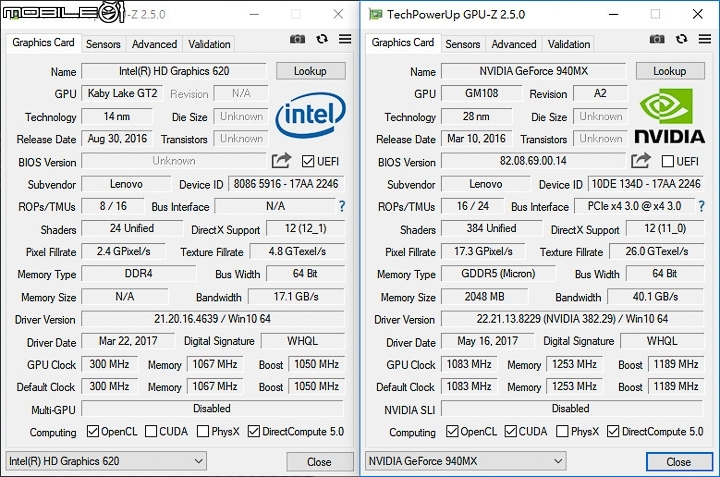Image resolution: width=720 pixels, height=477 pixels.
Task: Click BIOS export icon in Intel window
Action: 281,161
